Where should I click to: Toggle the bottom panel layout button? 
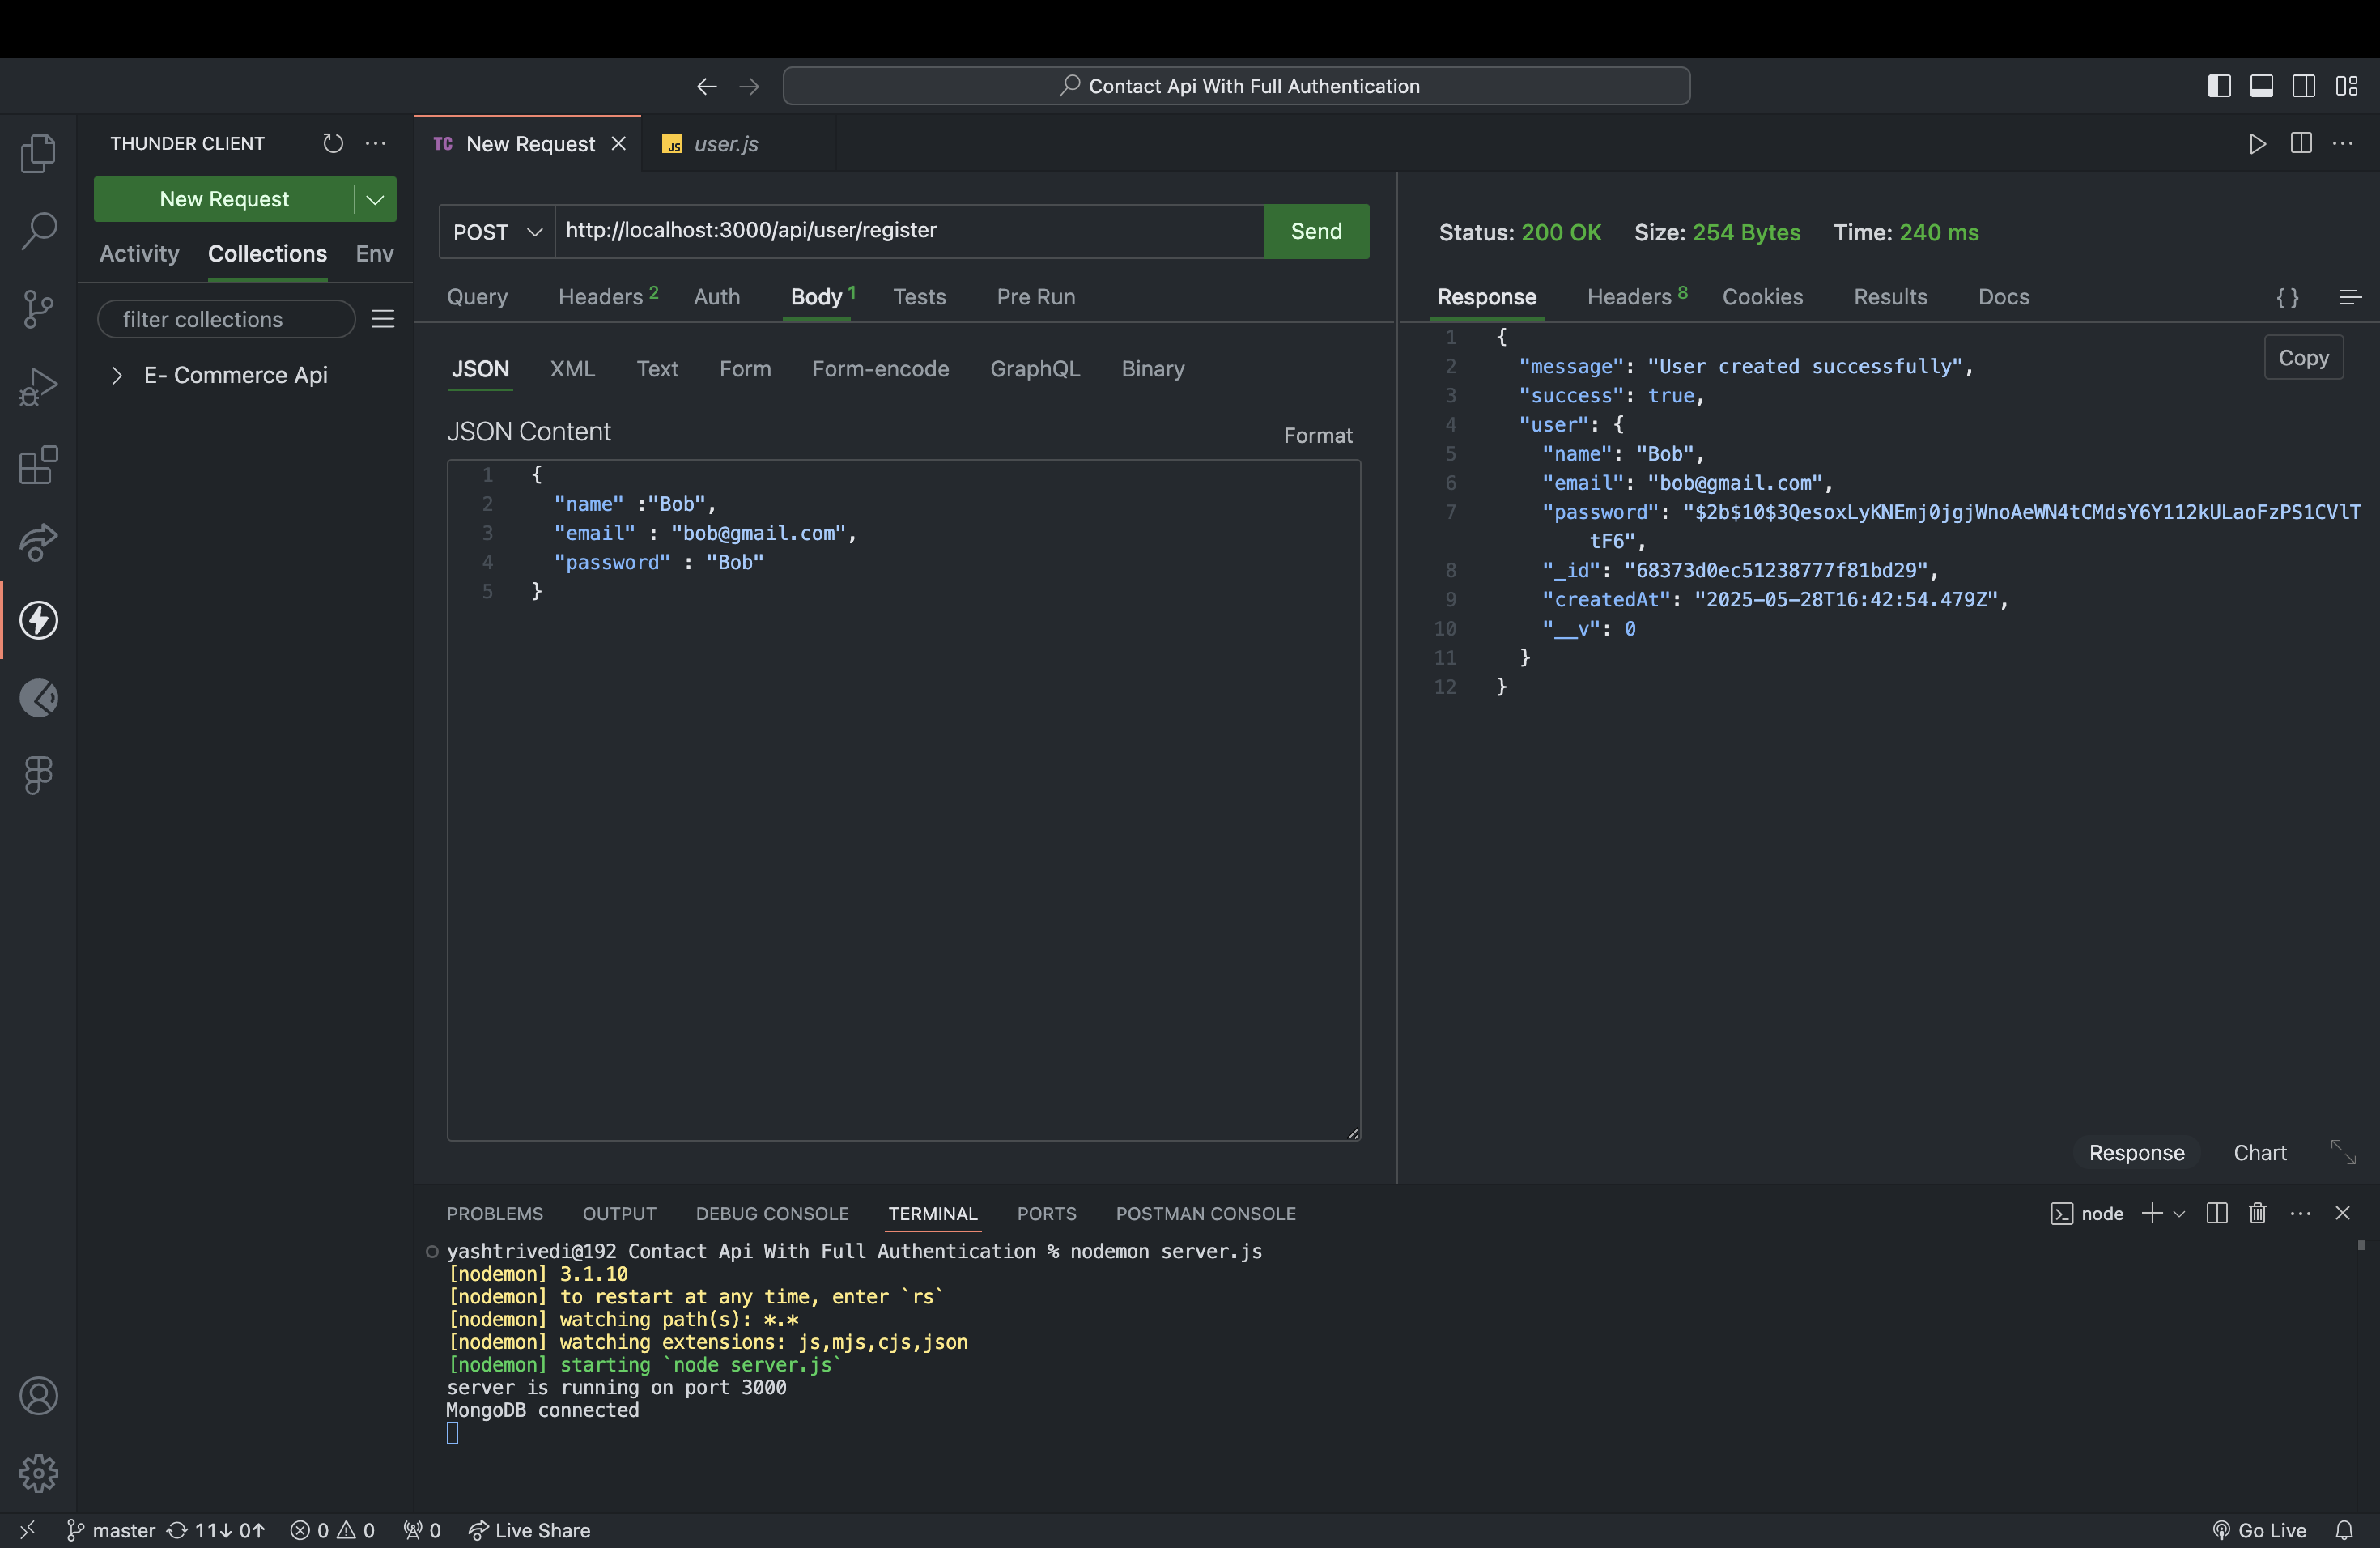coord(2261,86)
